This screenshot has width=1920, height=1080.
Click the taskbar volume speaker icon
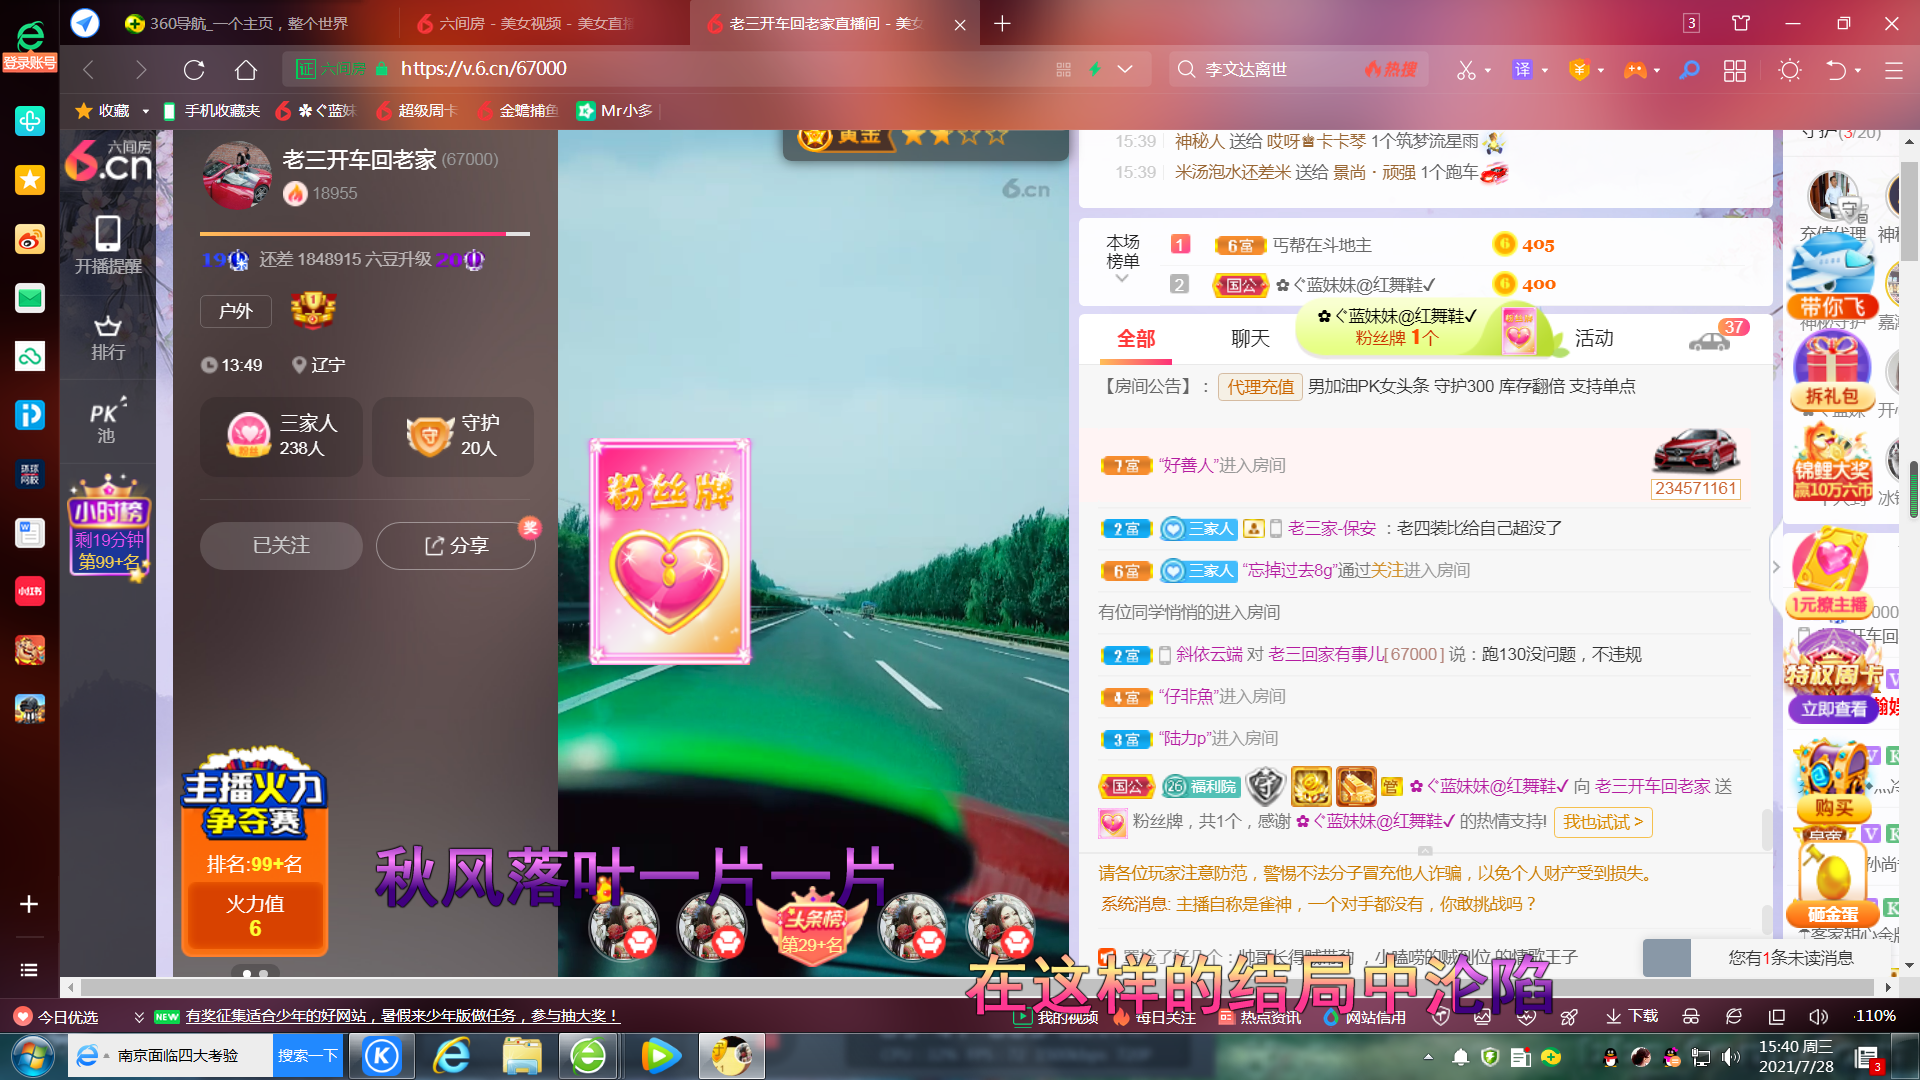click(x=1731, y=1057)
